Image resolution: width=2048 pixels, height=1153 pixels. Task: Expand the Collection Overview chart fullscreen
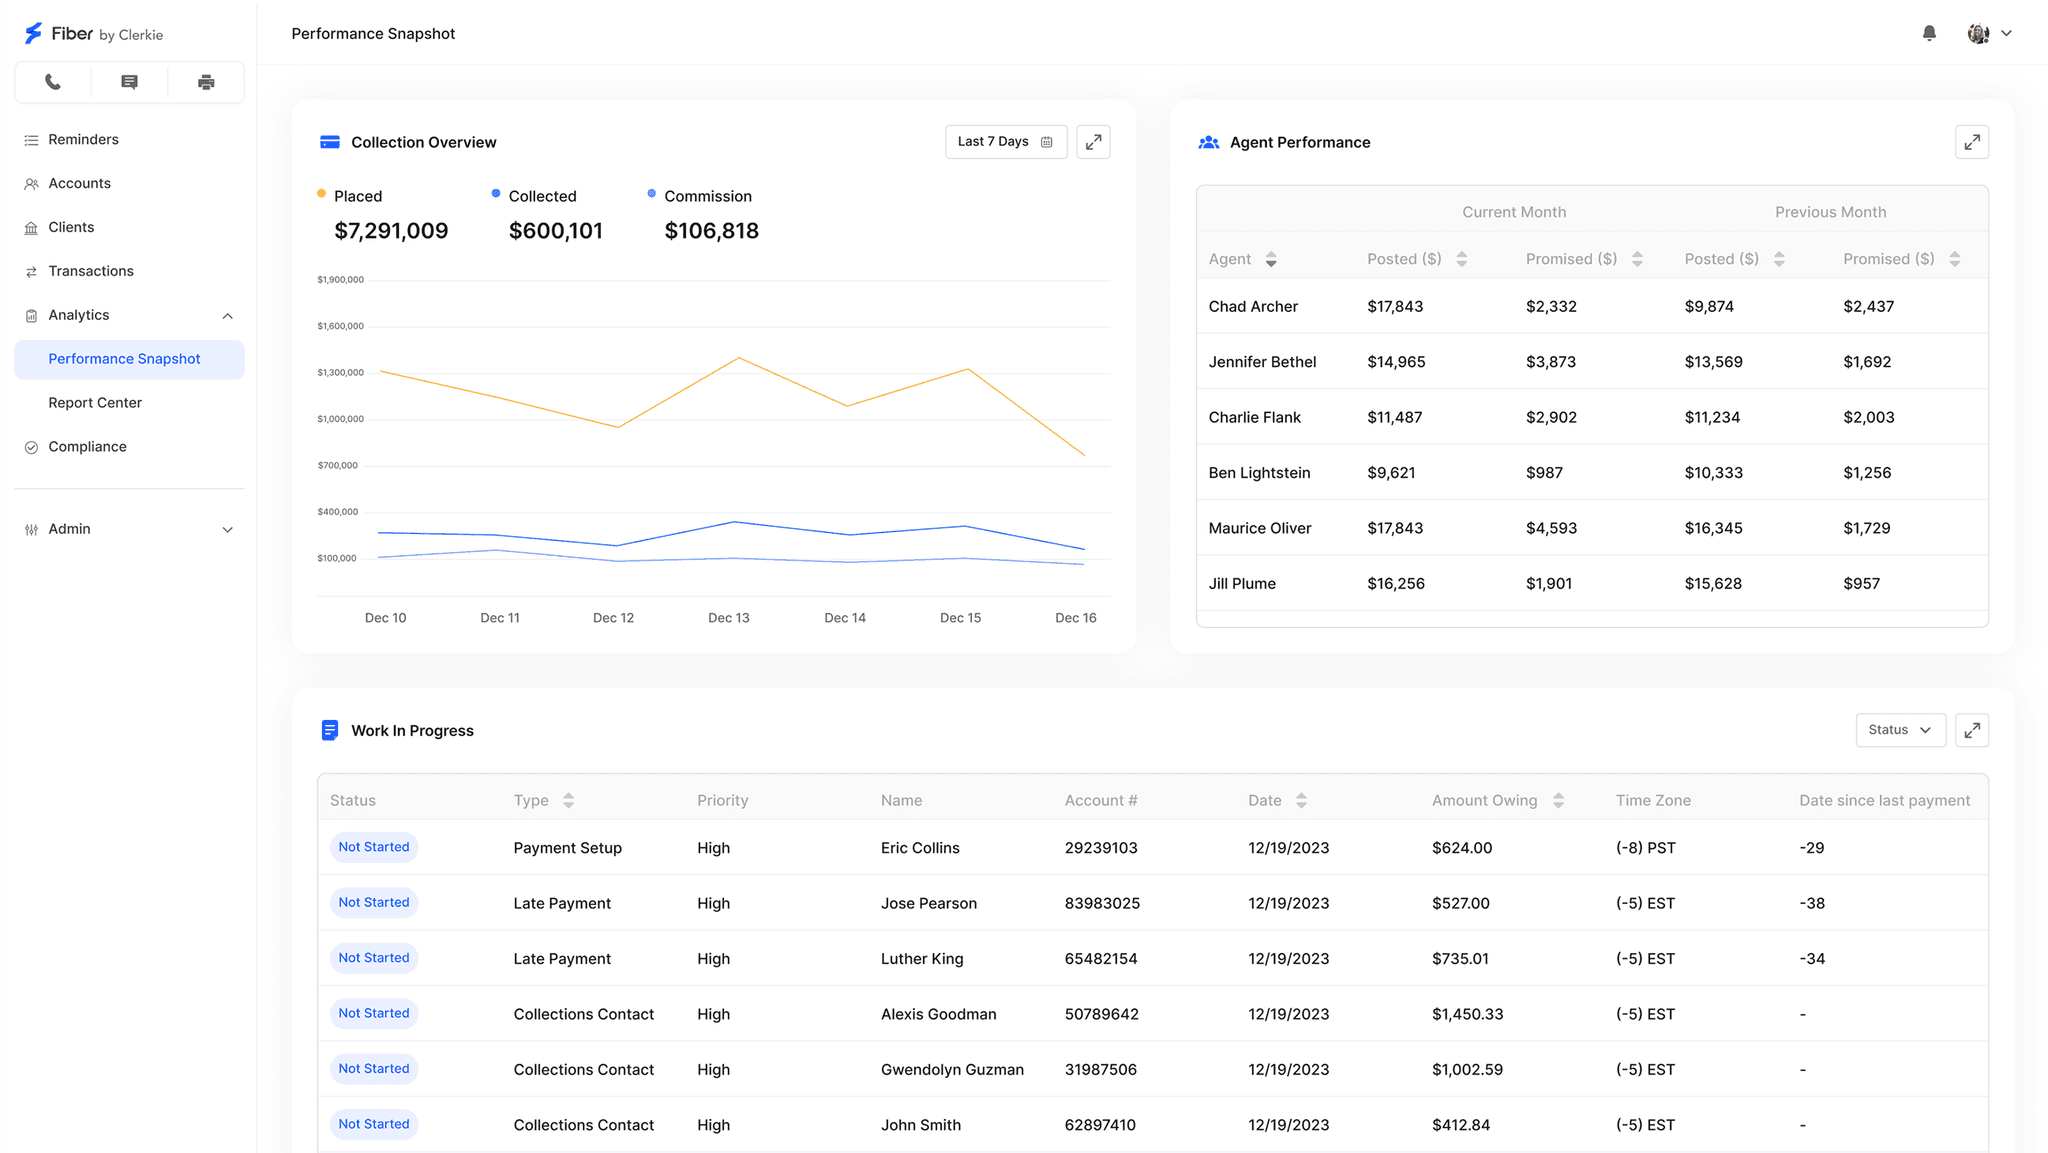pyautogui.click(x=1093, y=142)
